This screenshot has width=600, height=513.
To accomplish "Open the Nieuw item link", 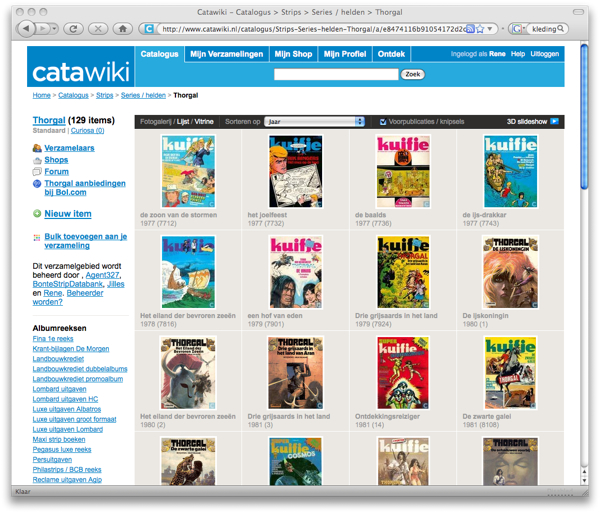I will click(68, 214).
